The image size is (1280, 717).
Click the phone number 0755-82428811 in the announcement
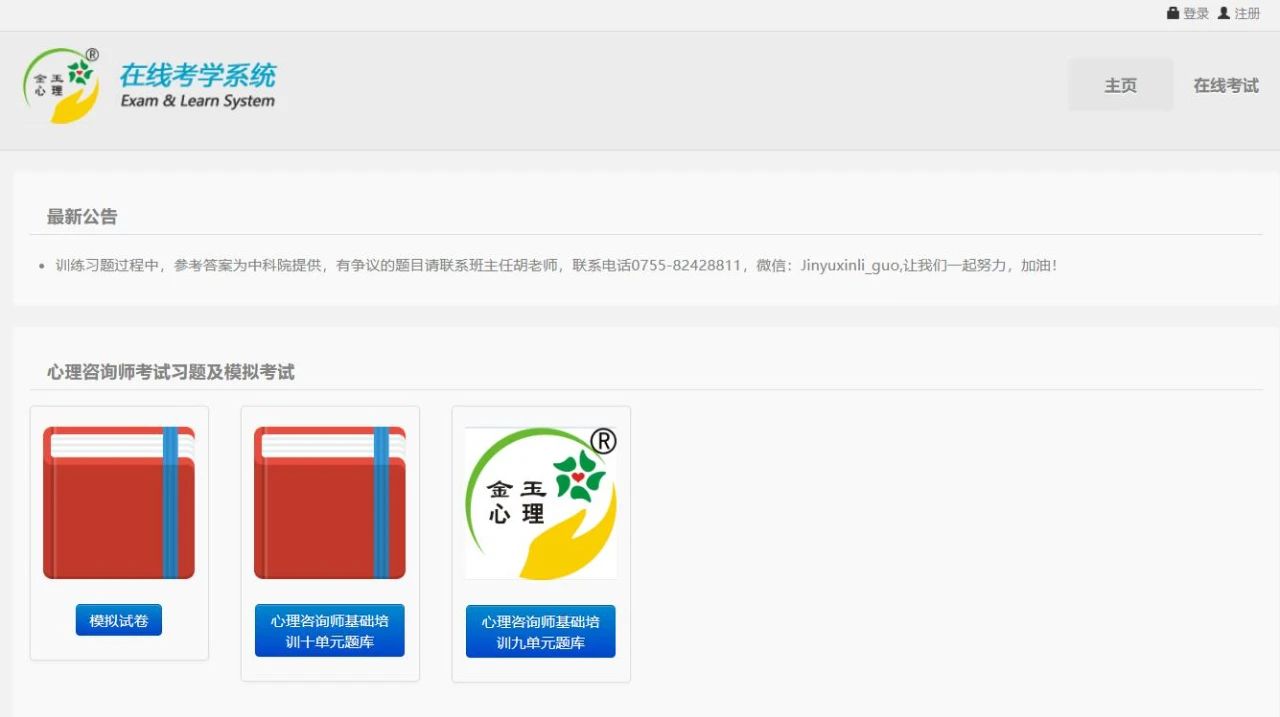(x=686, y=265)
